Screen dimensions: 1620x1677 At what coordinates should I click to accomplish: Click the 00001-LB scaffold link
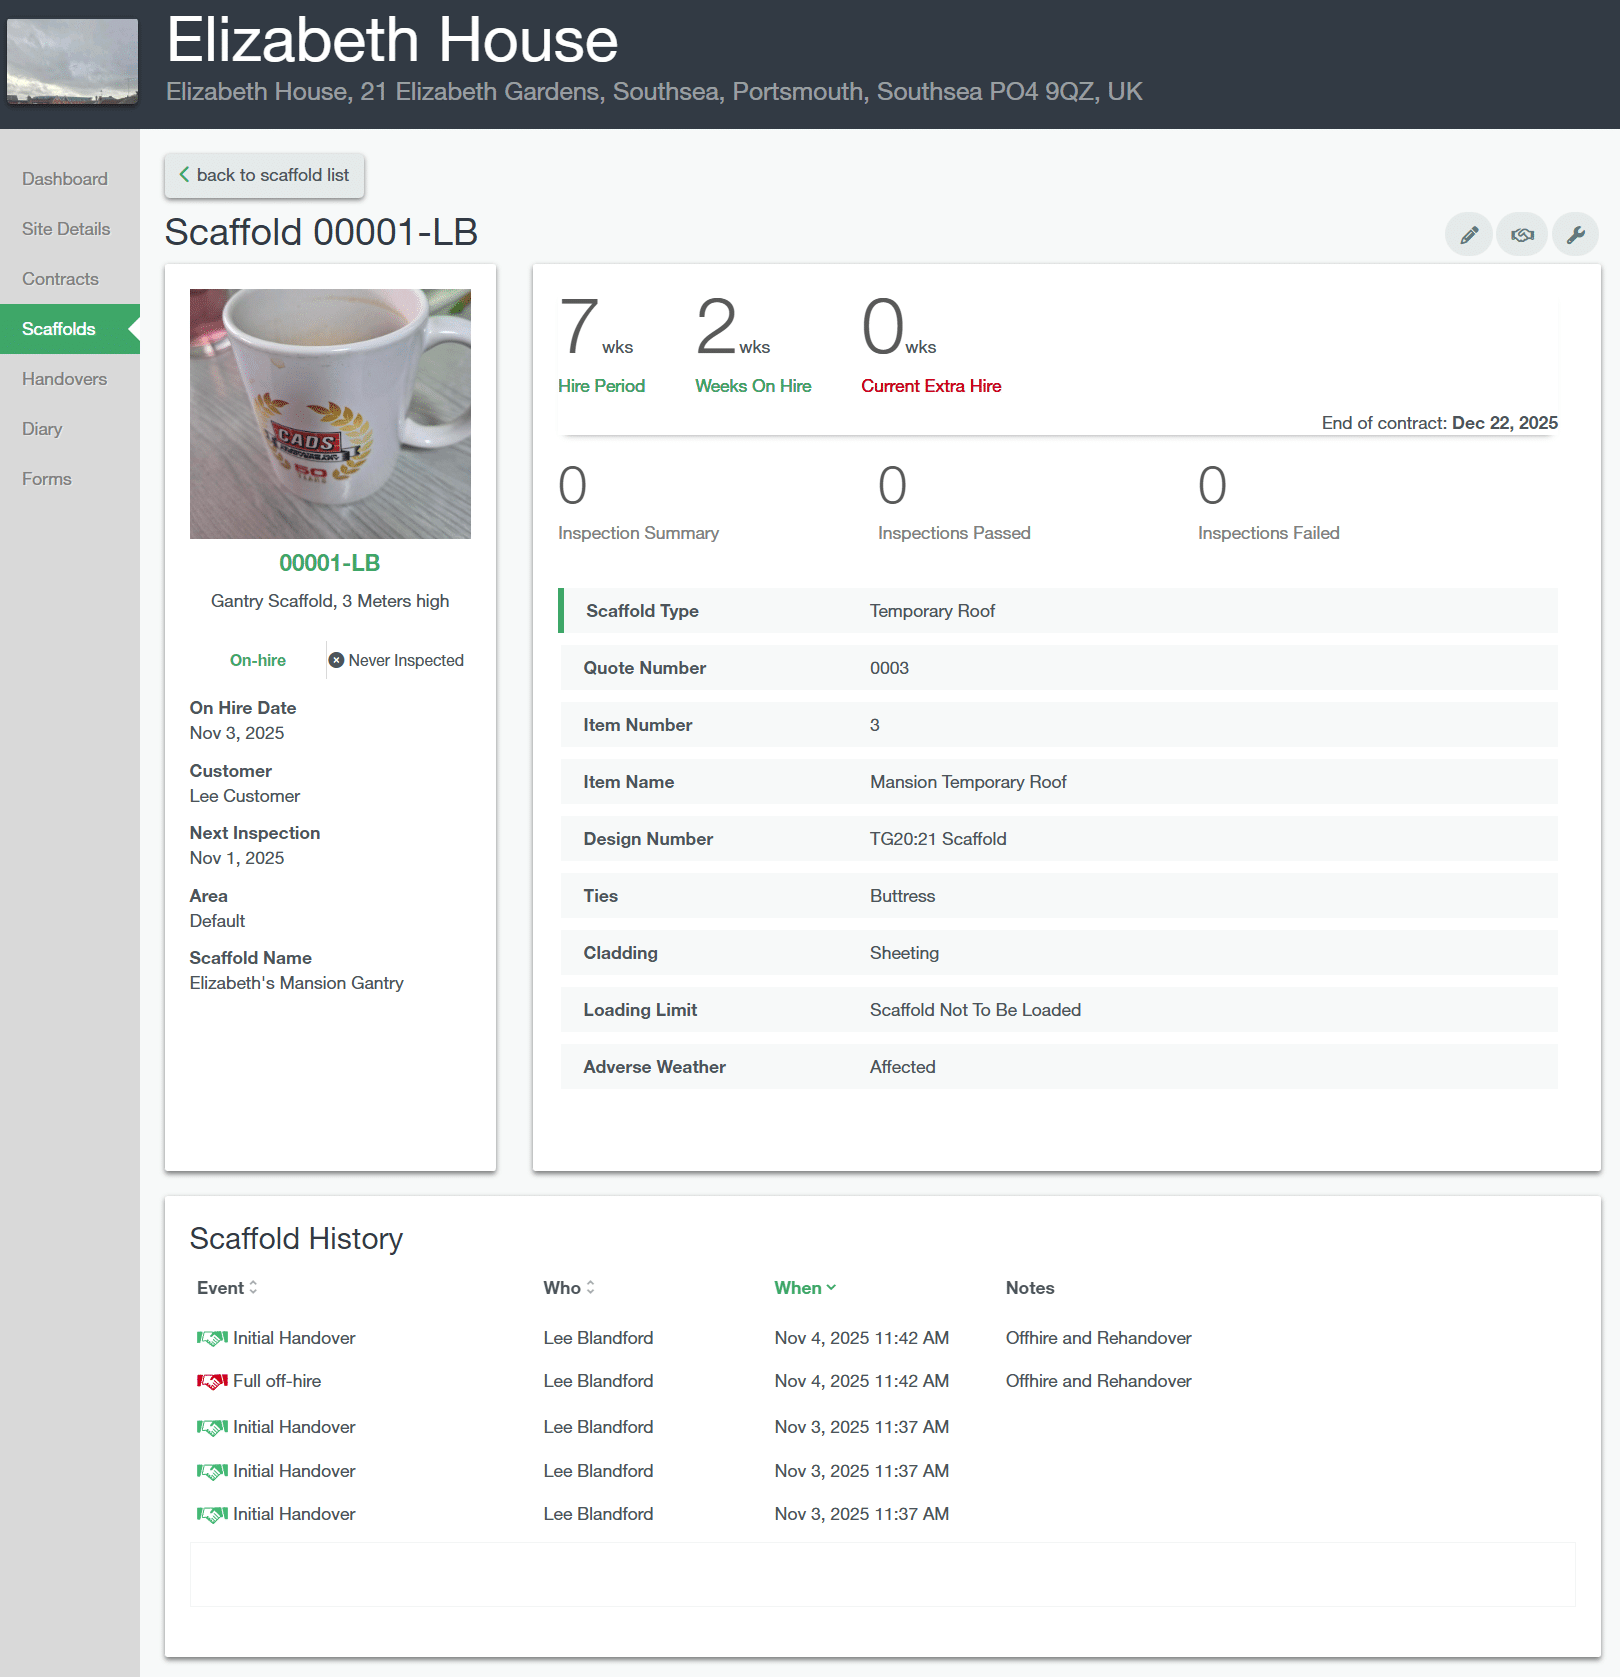pyautogui.click(x=329, y=563)
